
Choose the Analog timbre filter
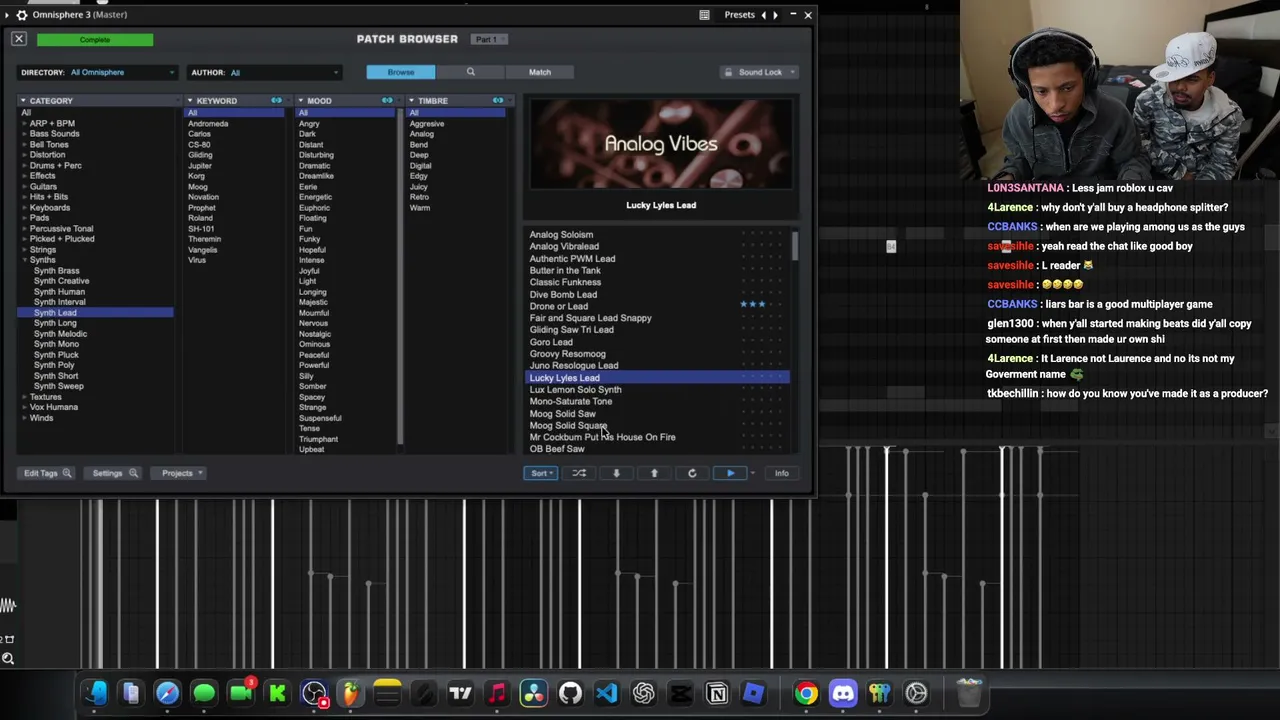(422, 134)
